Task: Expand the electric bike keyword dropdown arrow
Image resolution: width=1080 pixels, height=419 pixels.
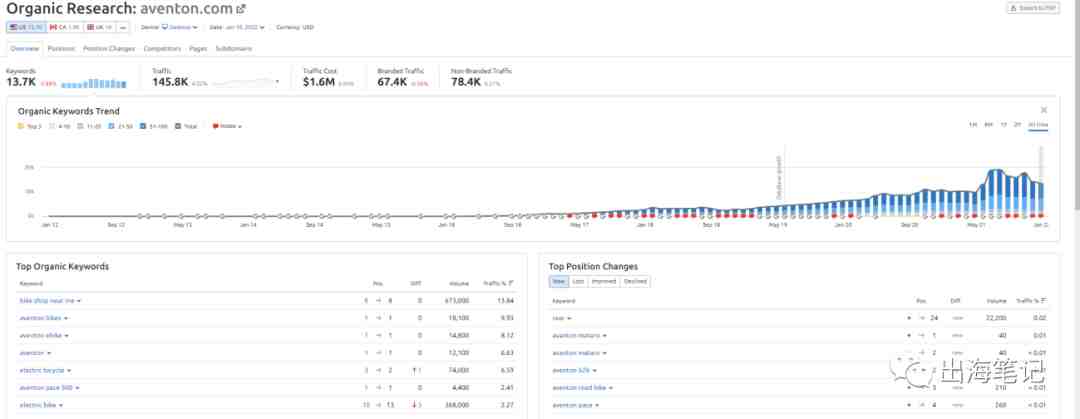Action: click(61, 405)
